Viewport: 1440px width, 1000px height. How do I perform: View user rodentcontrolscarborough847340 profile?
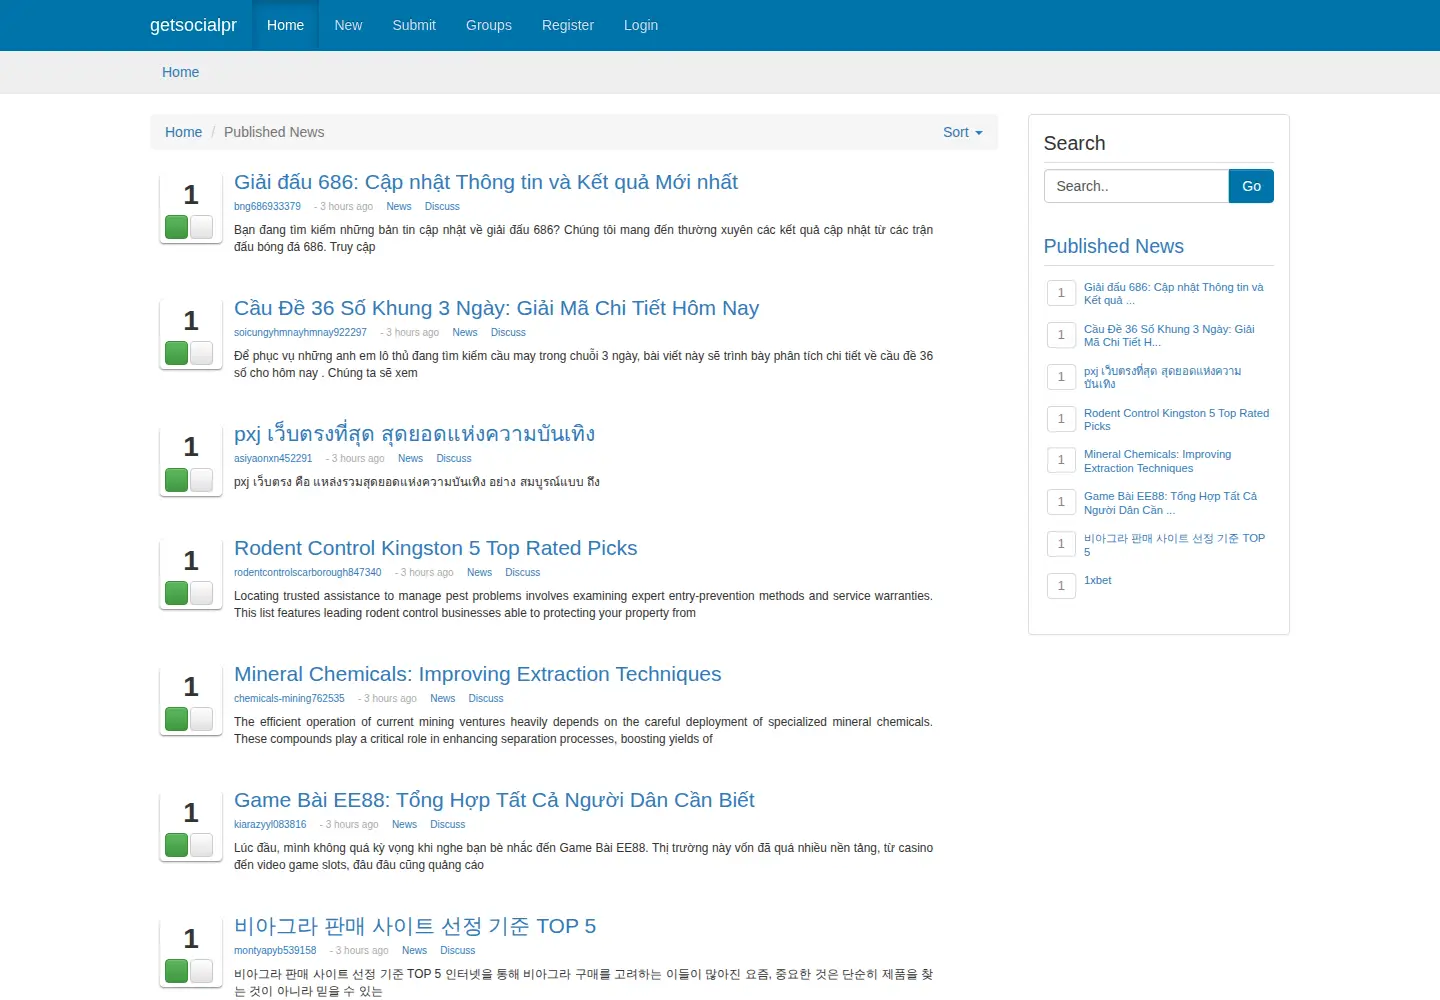(x=308, y=573)
